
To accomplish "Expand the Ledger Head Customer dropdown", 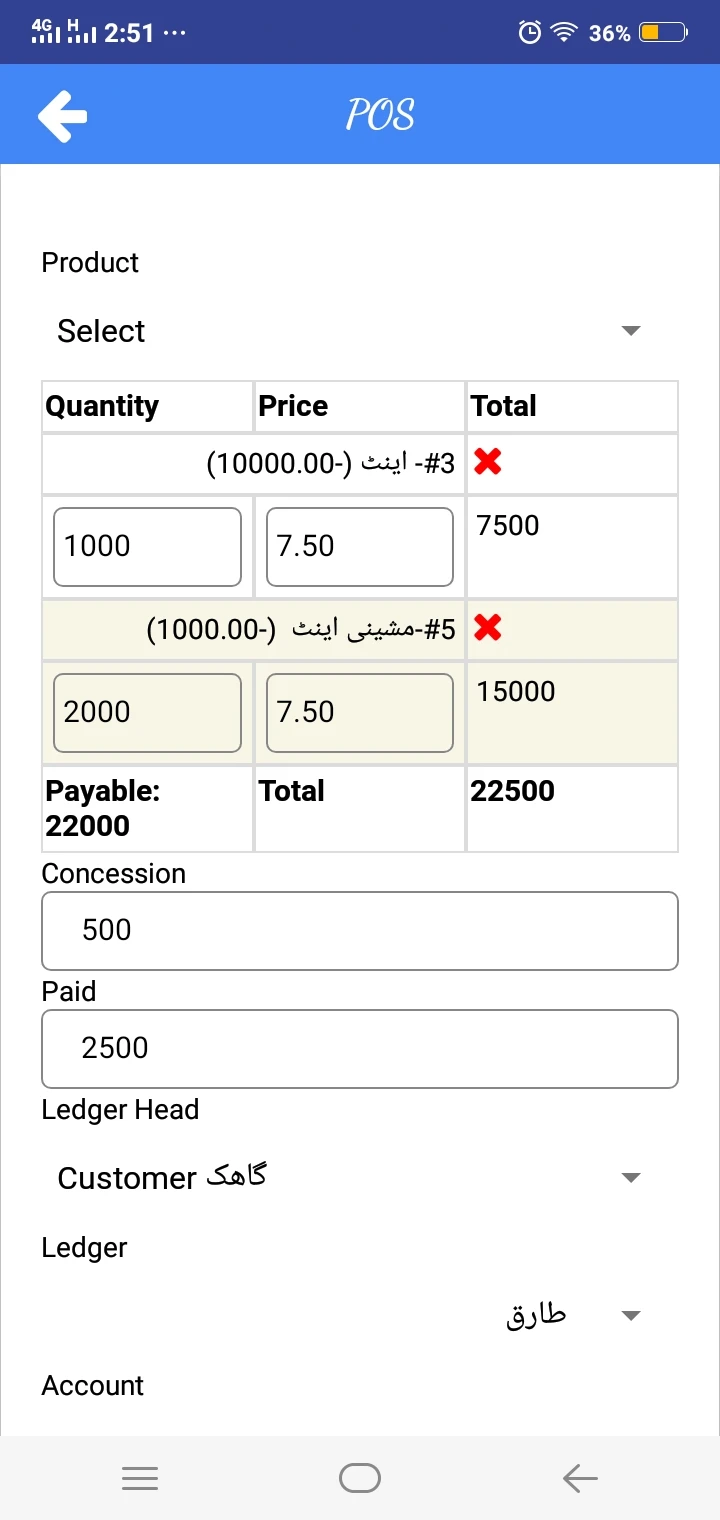I will [350, 1177].
